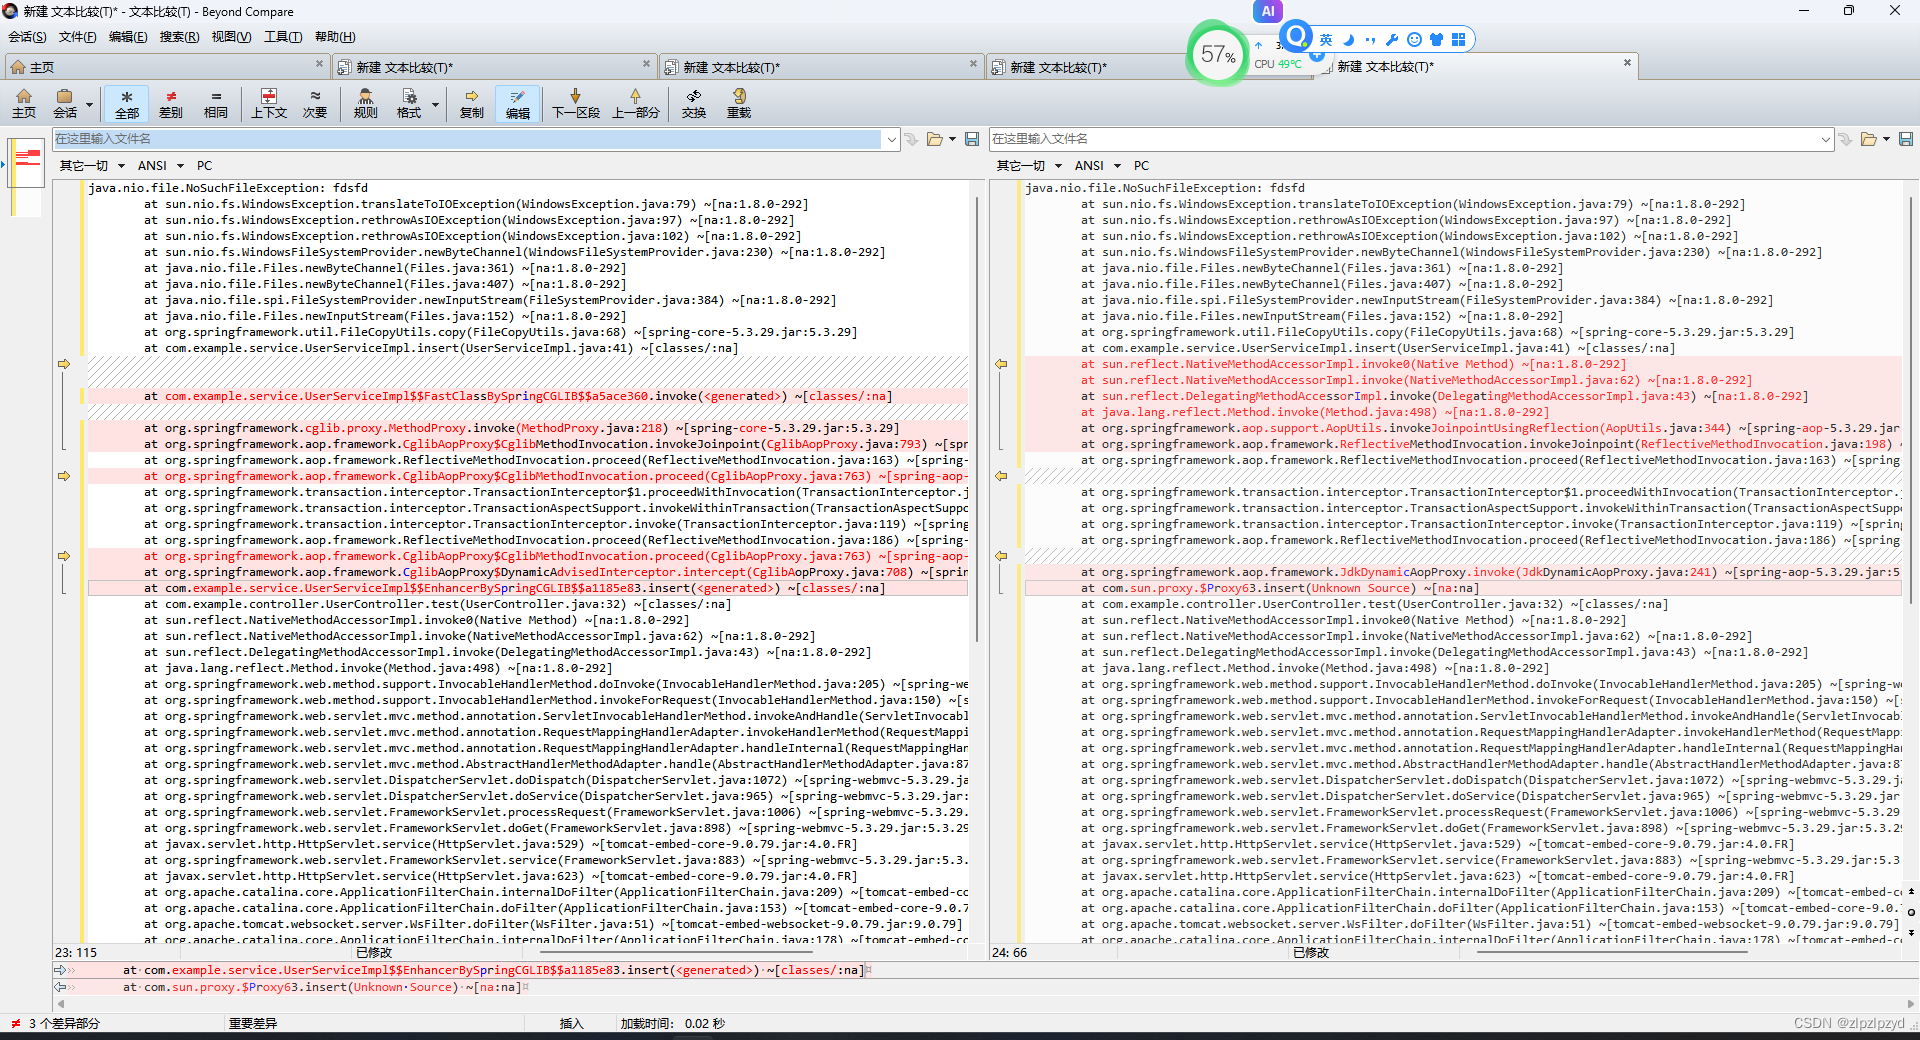Open the right pane ANSI encoding dropdown
The image size is (1920, 1040).
coord(1098,166)
